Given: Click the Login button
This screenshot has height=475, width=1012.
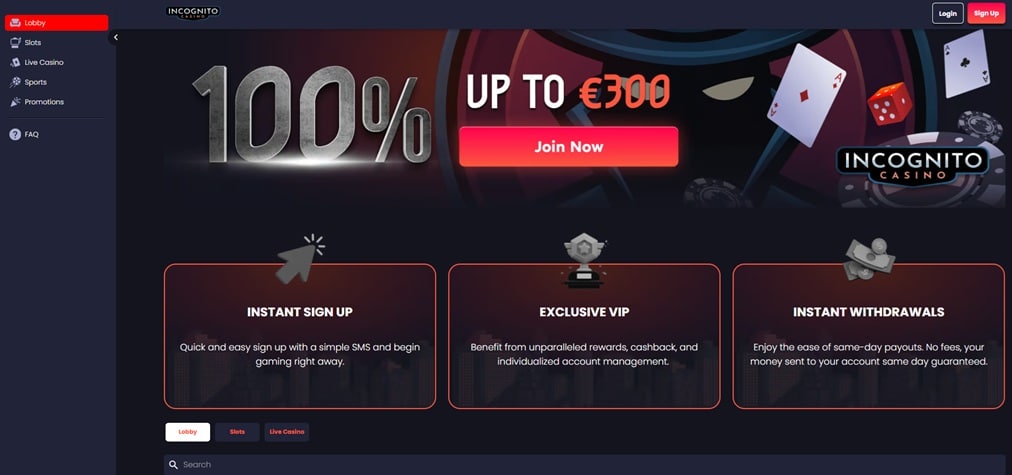Looking at the screenshot, I should [947, 14].
